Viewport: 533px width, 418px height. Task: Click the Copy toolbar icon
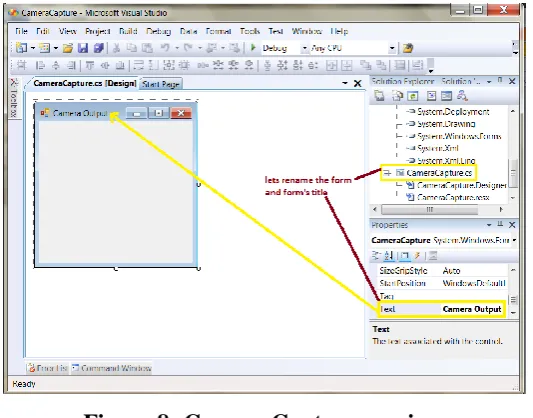click(131, 48)
